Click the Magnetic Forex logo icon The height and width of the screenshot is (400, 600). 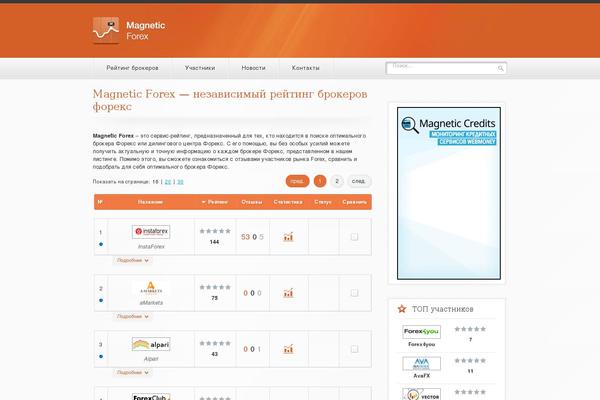click(106, 30)
